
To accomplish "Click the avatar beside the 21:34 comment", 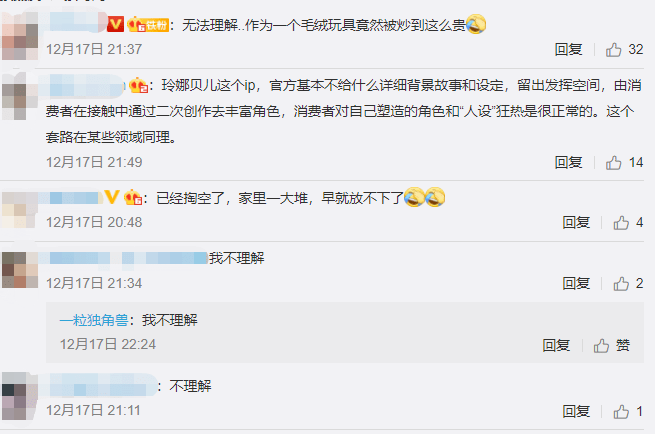I will point(20,270).
